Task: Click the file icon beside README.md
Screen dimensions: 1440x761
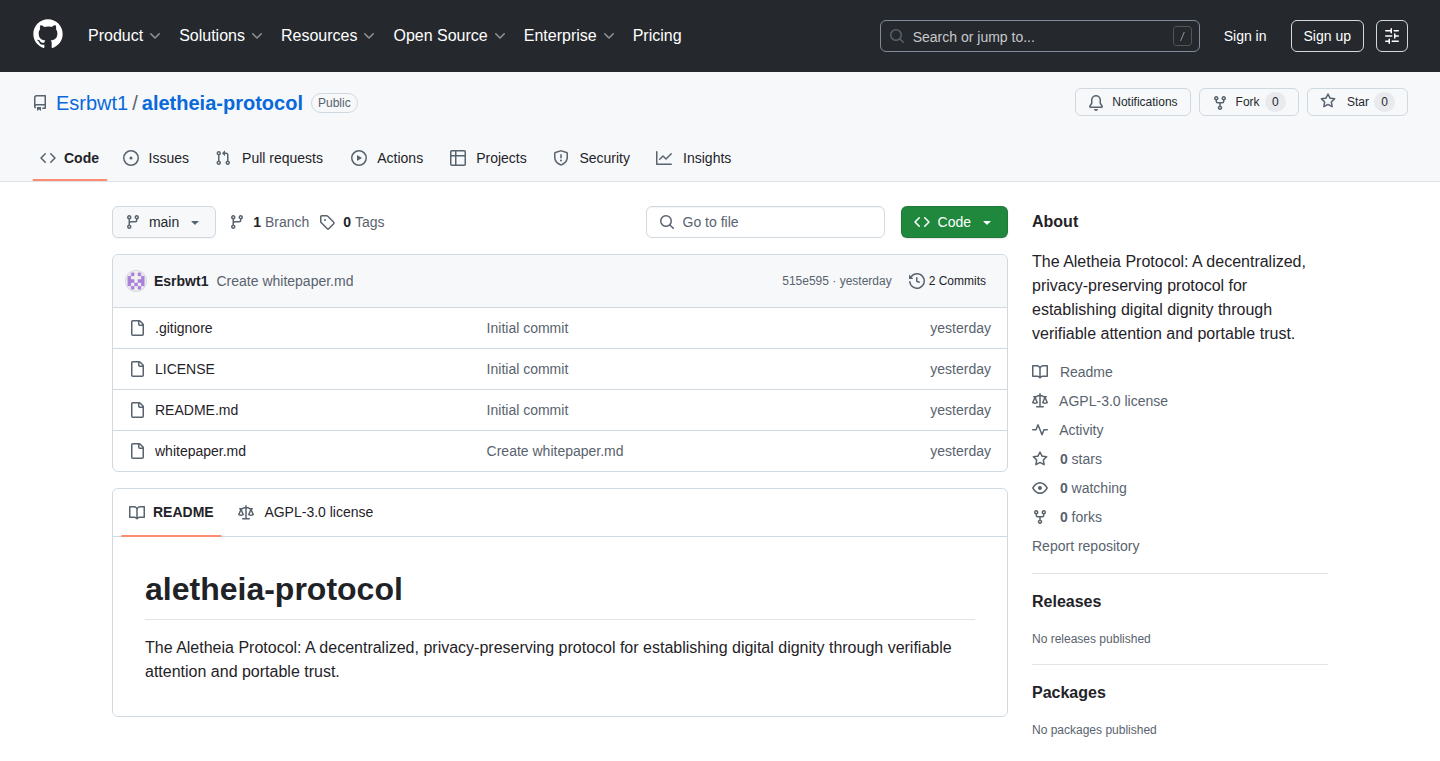Action: click(138, 410)
